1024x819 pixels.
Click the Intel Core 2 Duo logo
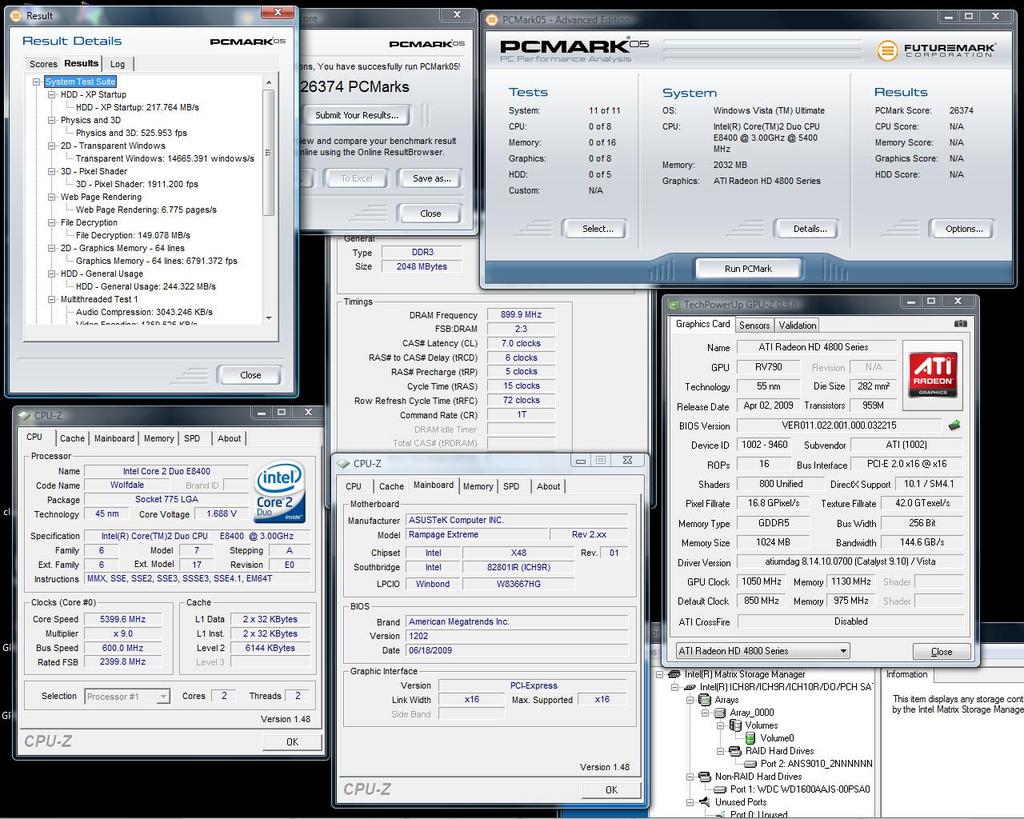(x=281, y=492)
